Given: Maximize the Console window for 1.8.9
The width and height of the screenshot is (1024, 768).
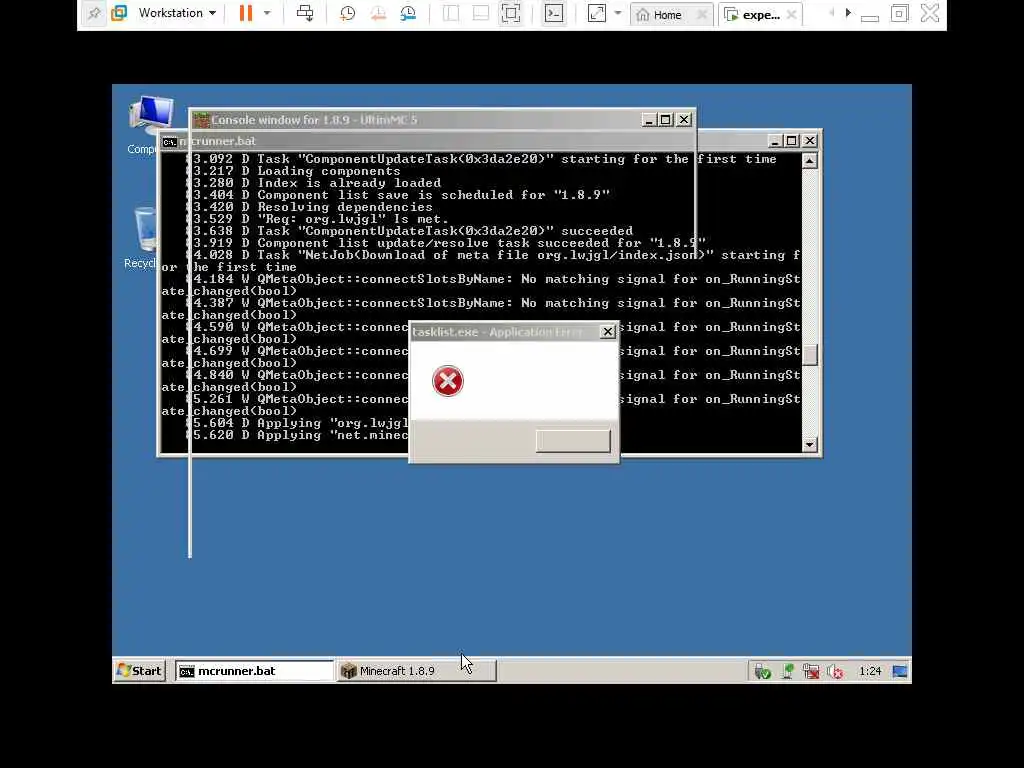Looking at the screenshot, I should (x=665, y=120).
